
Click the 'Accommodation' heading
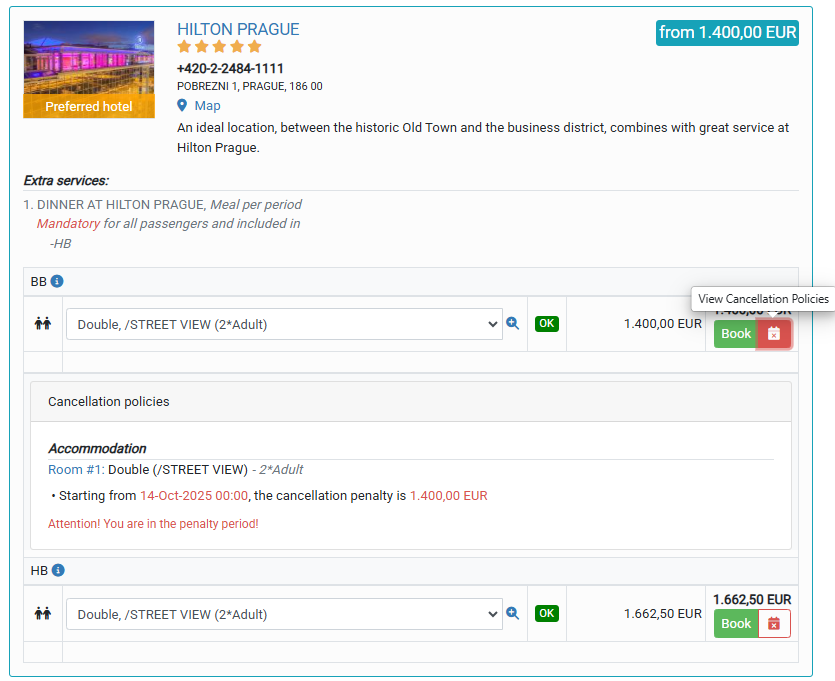[x=97, y=448]
